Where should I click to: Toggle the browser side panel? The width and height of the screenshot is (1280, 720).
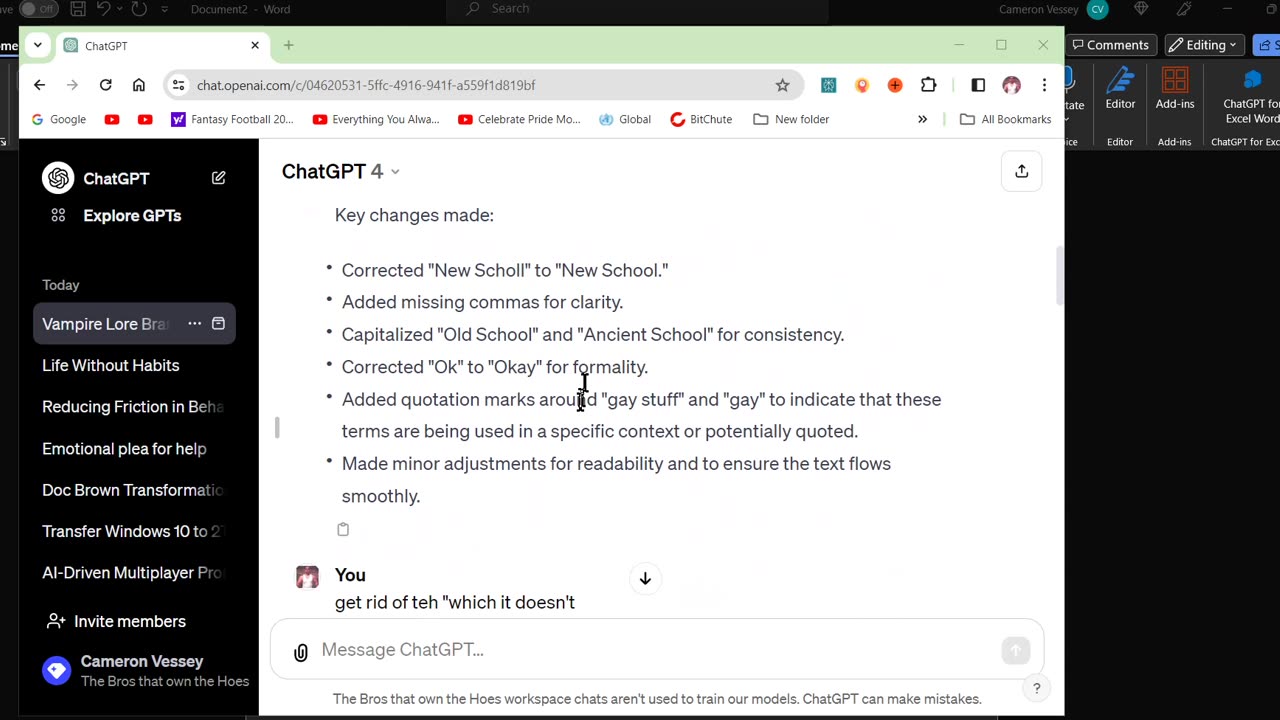[x=978, y=85]
